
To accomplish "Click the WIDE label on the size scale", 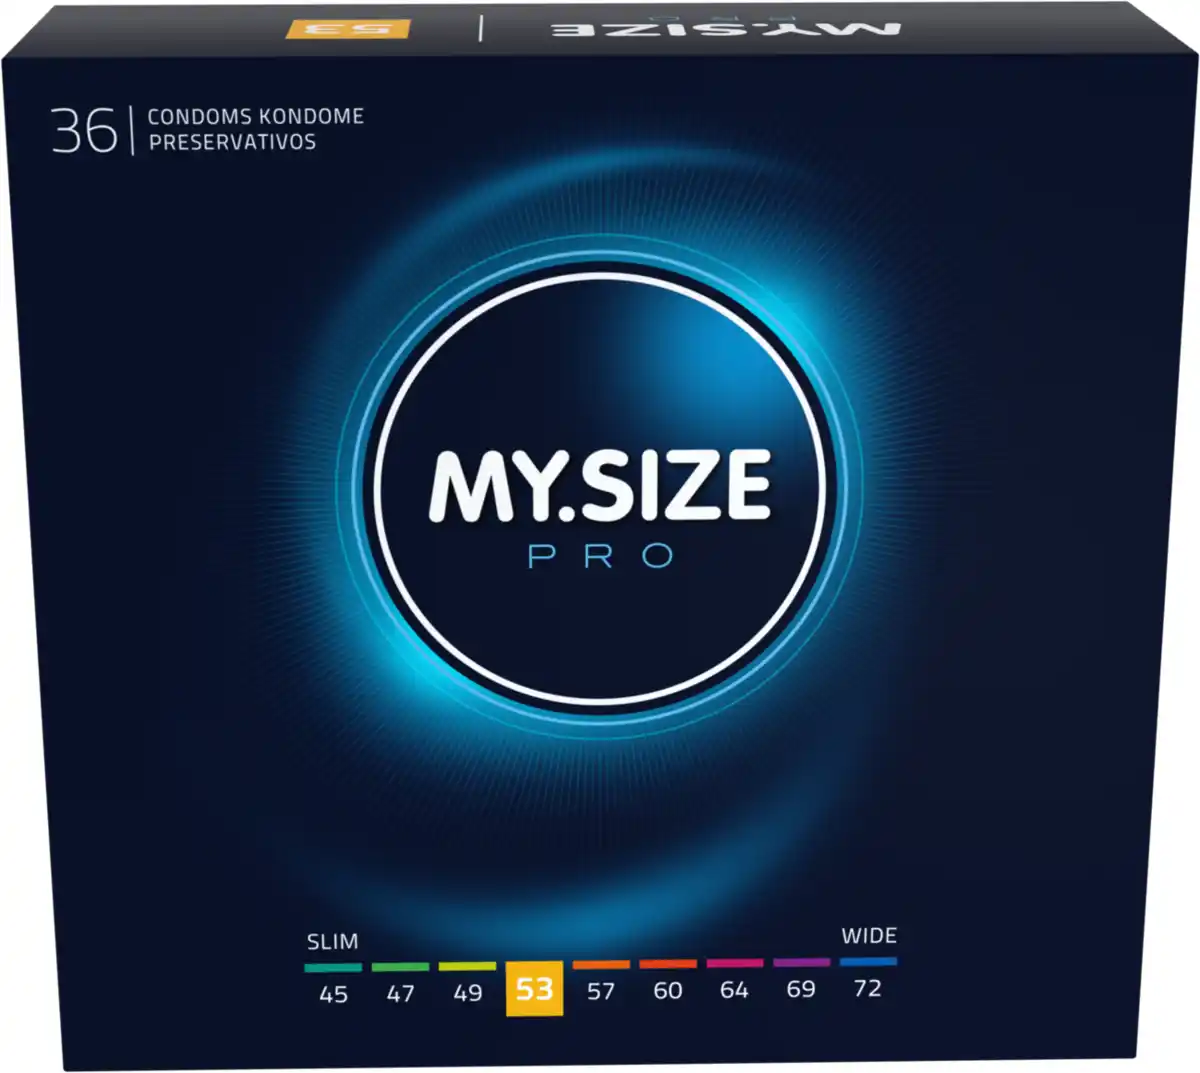I will tap(868, 936).
